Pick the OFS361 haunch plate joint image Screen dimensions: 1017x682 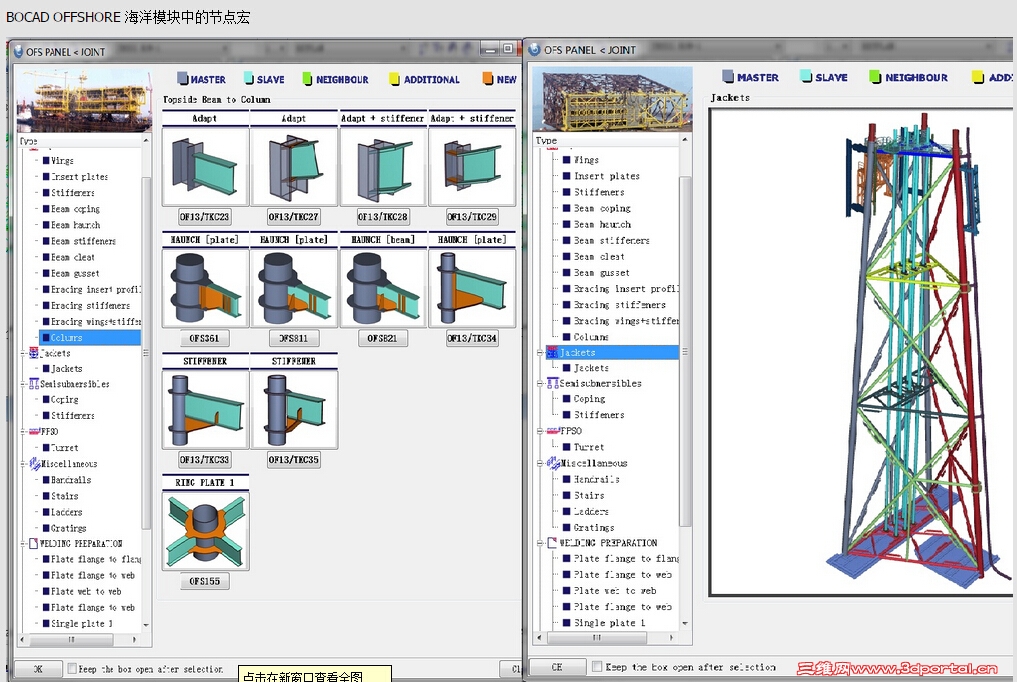(x=205, y=288)
